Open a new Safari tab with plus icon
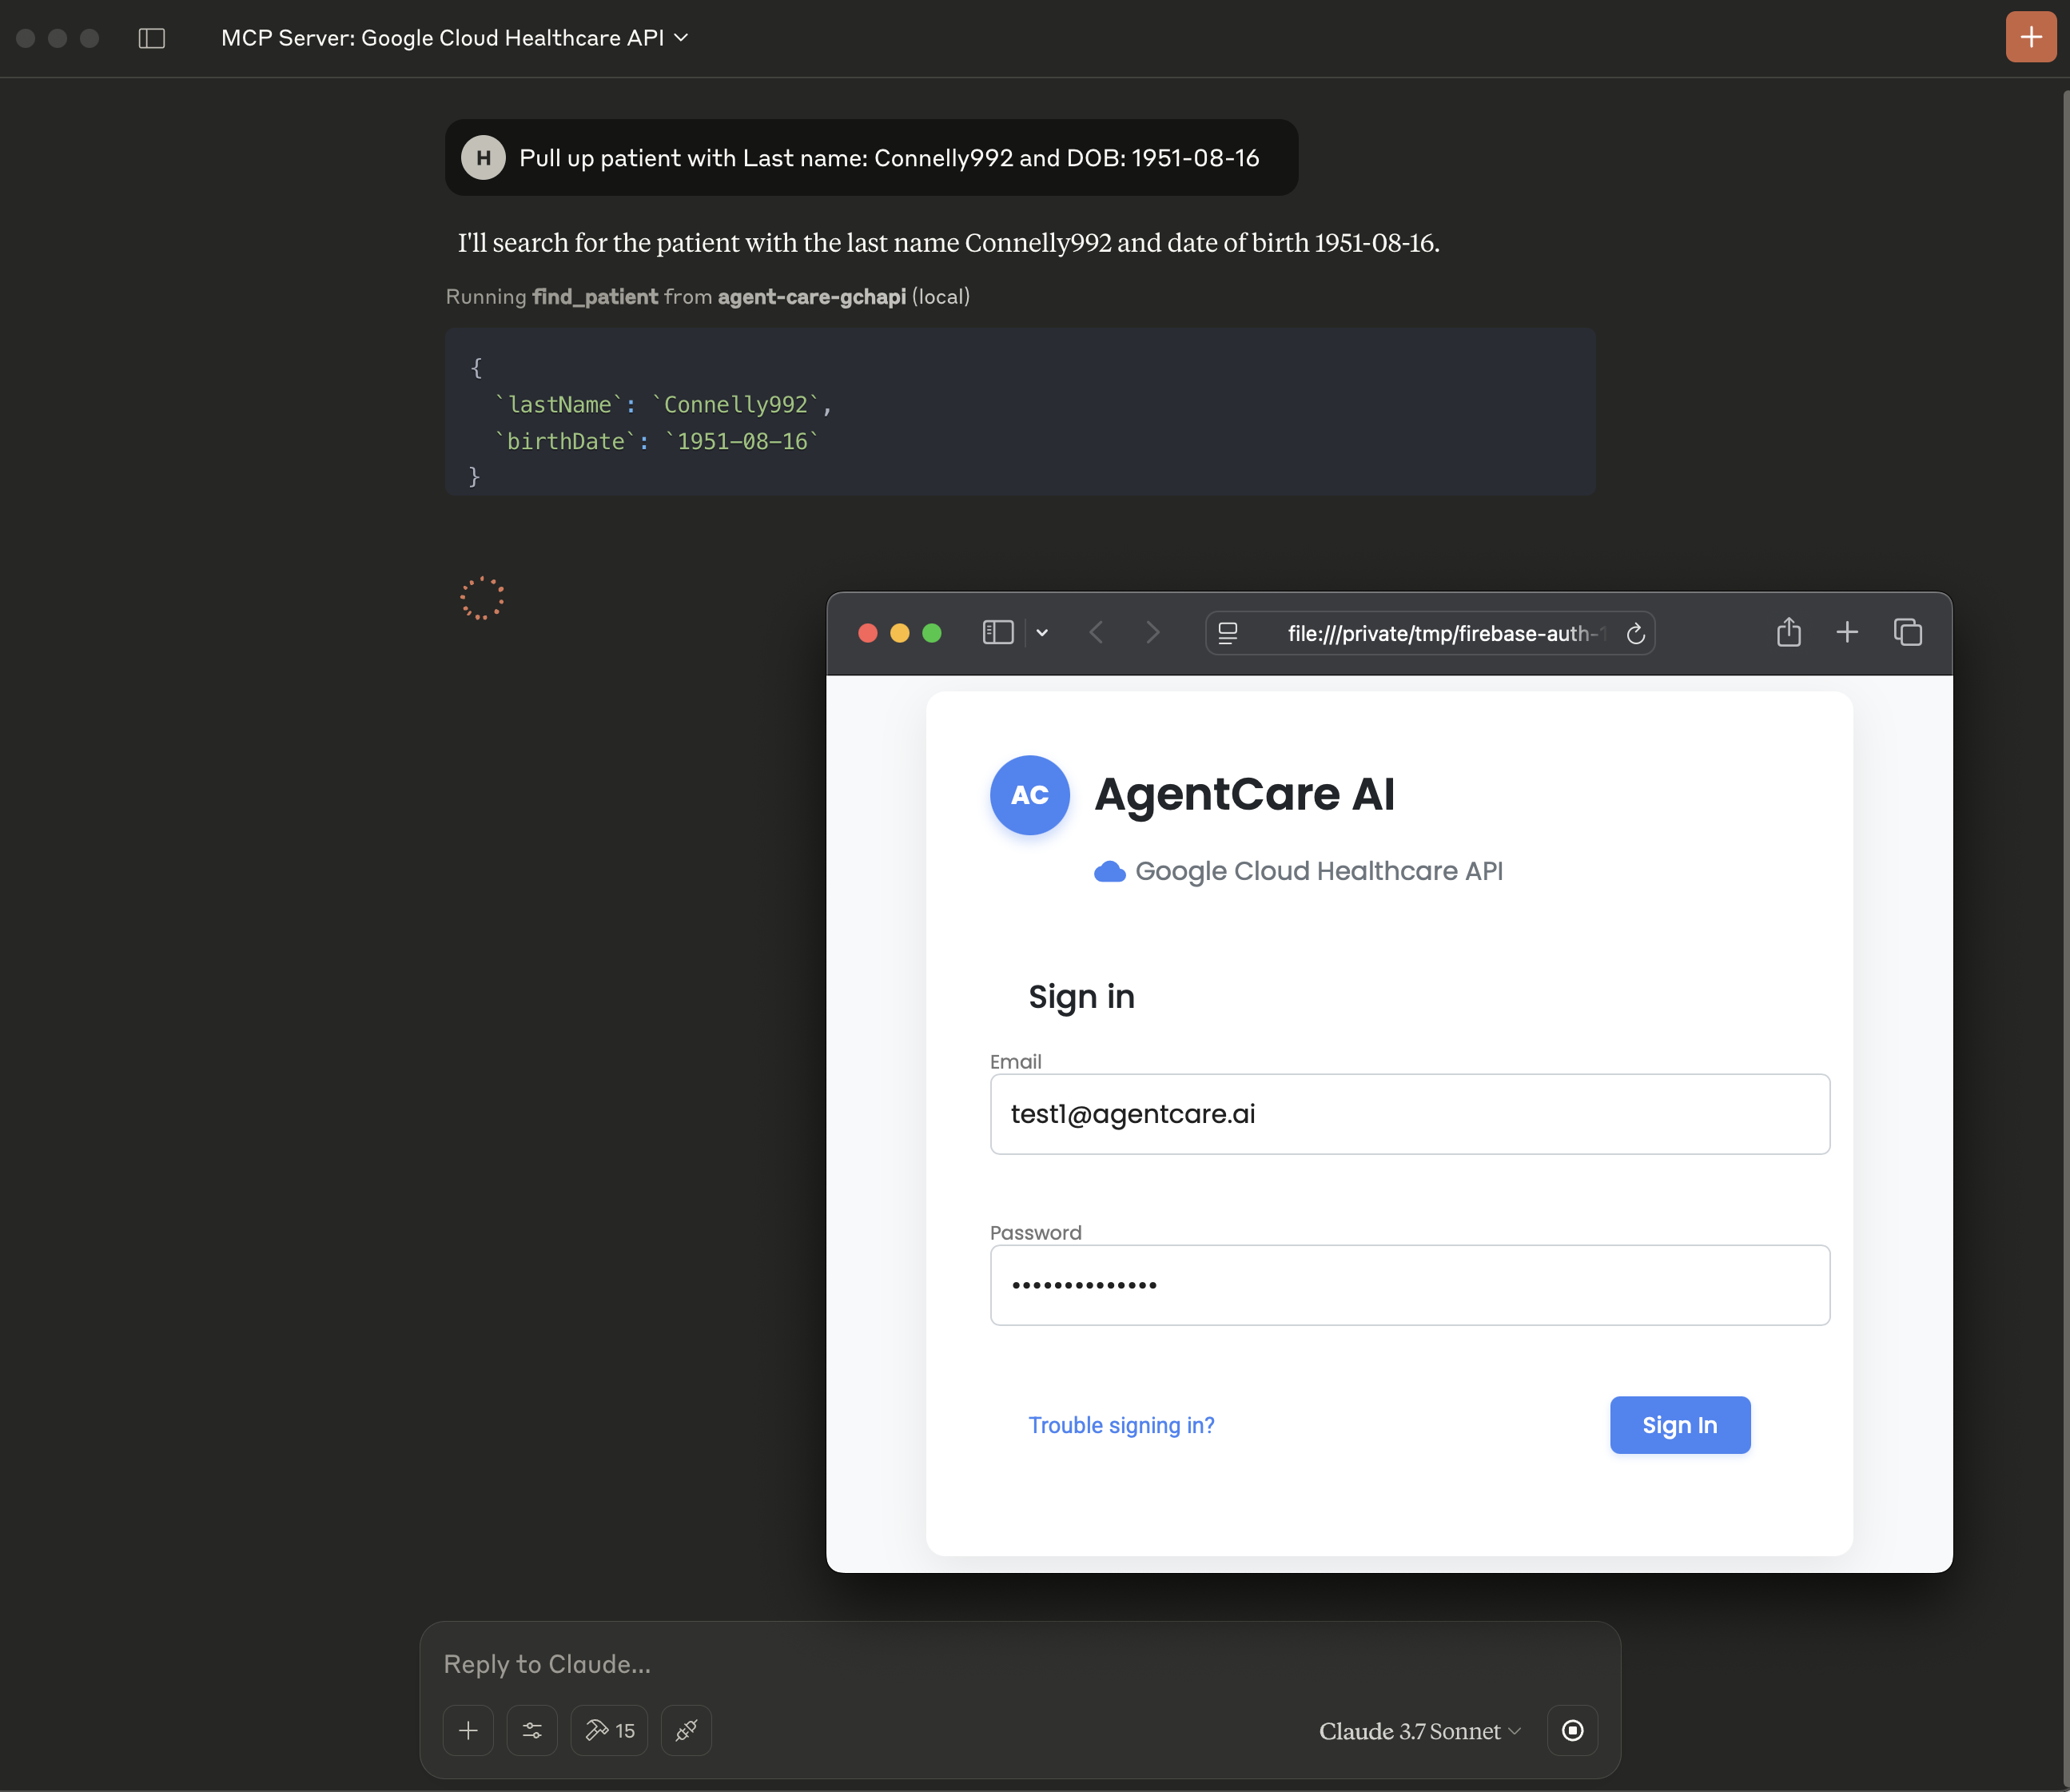The image size is (2070, 1792). tap(1847, 632)
